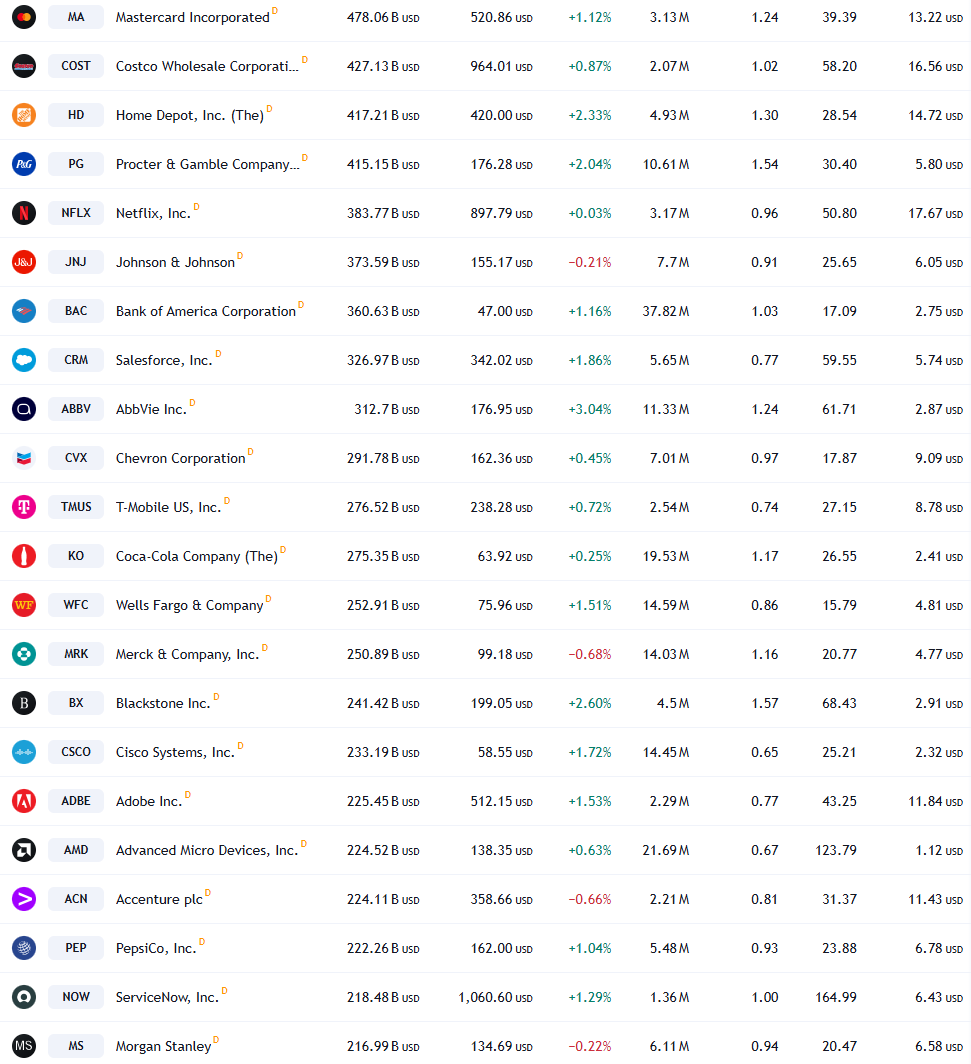Viewport: 971px width, 1064px height.
Task: Click the 224.11 B USD market cap
Action: pyautogui.click(x=383, y=899)
